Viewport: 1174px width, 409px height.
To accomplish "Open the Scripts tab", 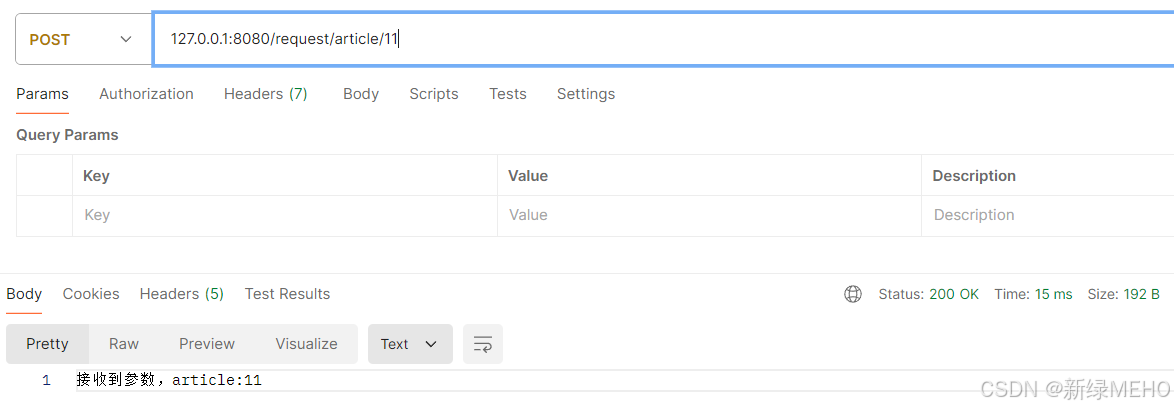I will coord(434,94).
